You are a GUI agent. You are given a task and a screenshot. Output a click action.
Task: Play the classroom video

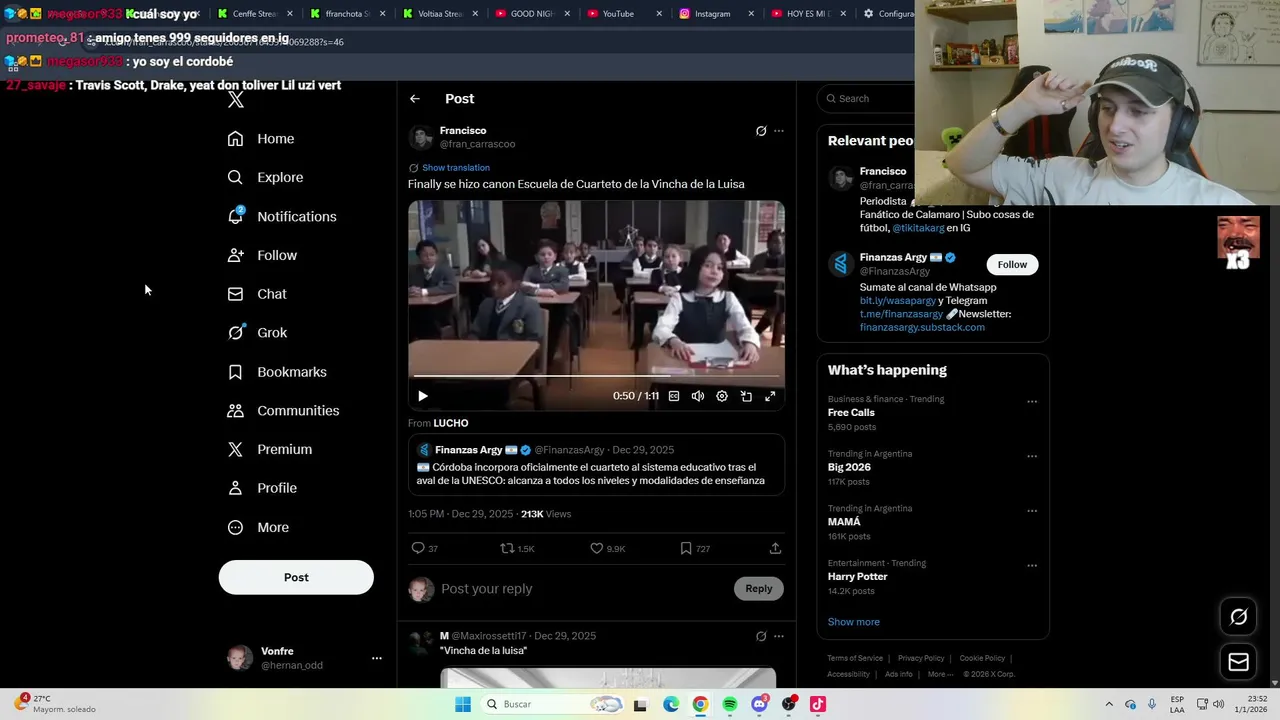point(423,397)
